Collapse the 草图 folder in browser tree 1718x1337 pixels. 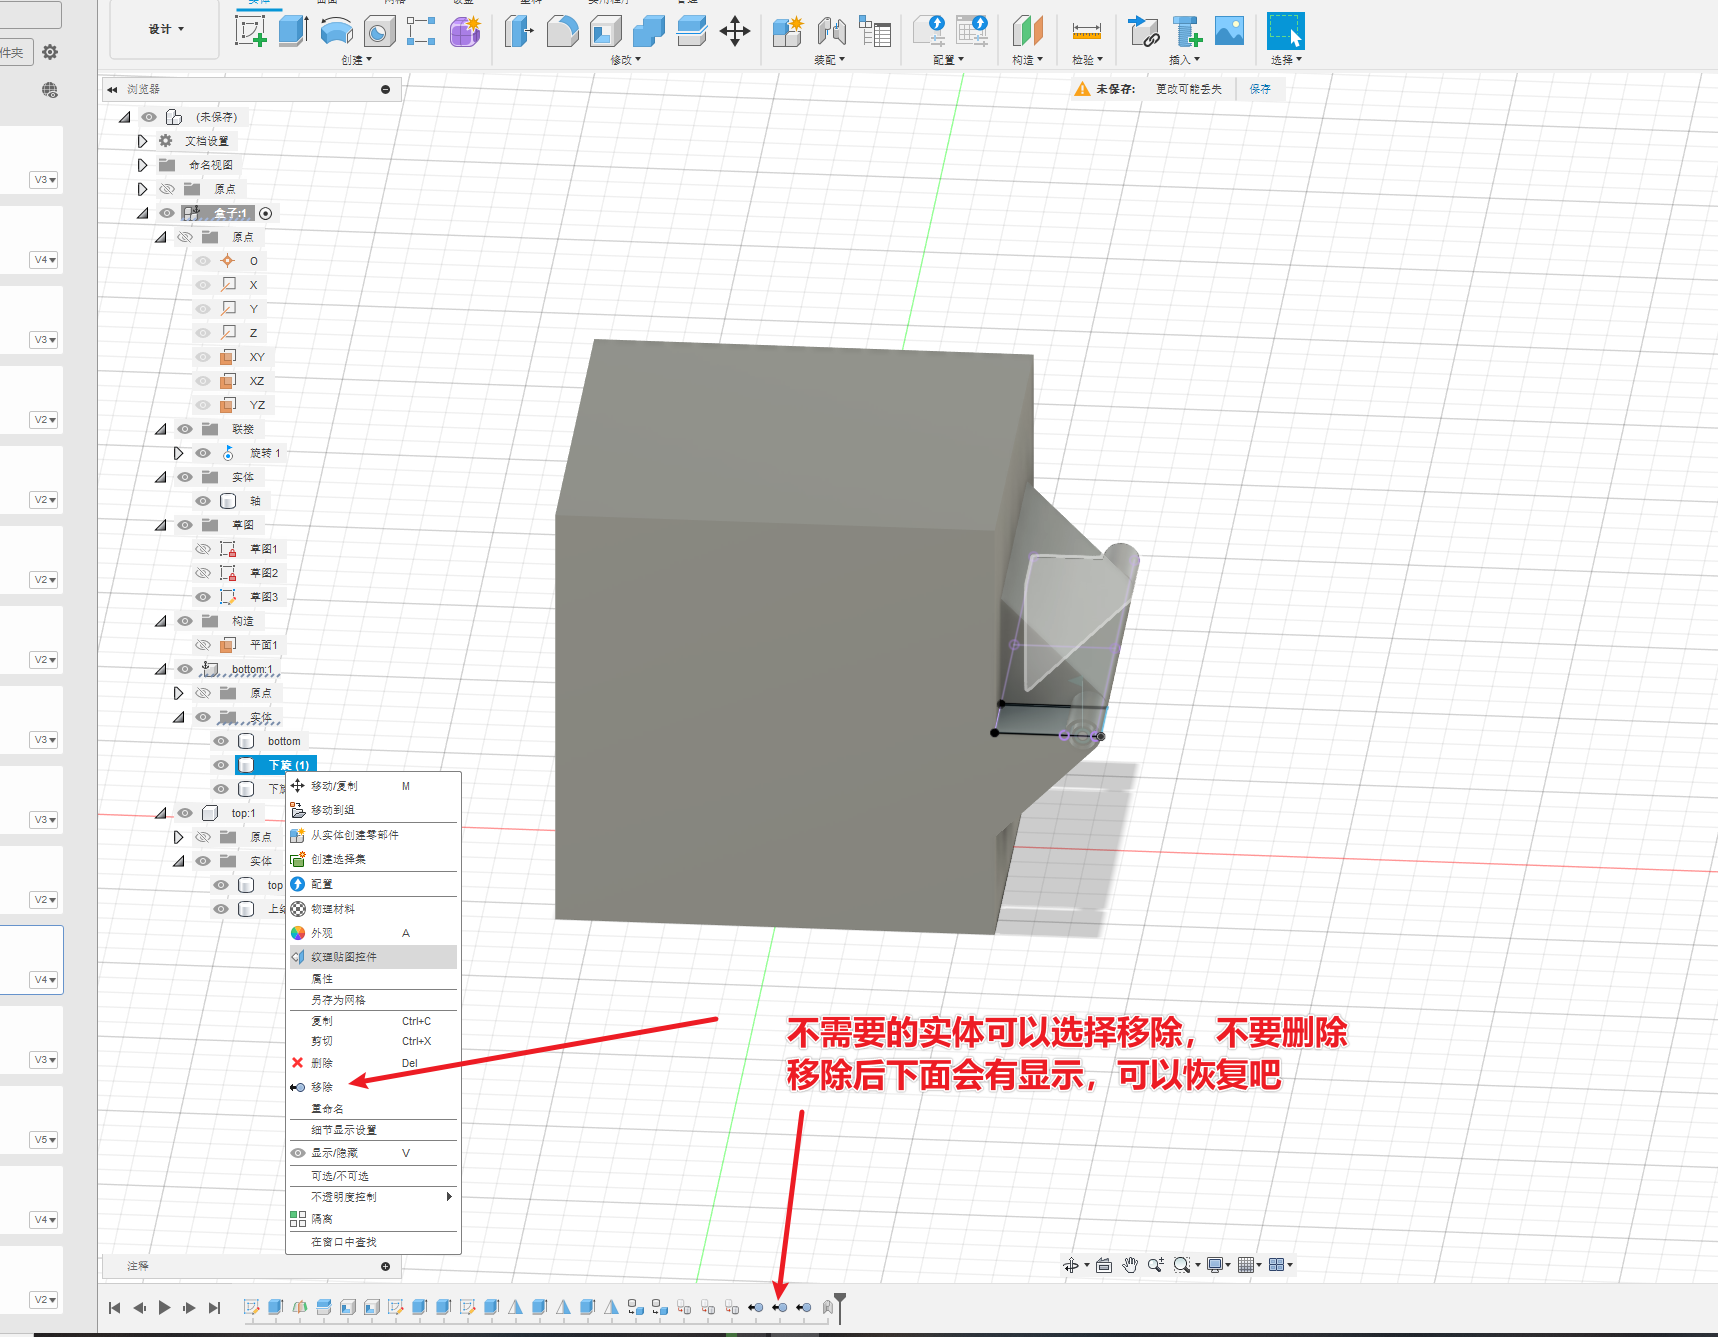pos(160,525)
